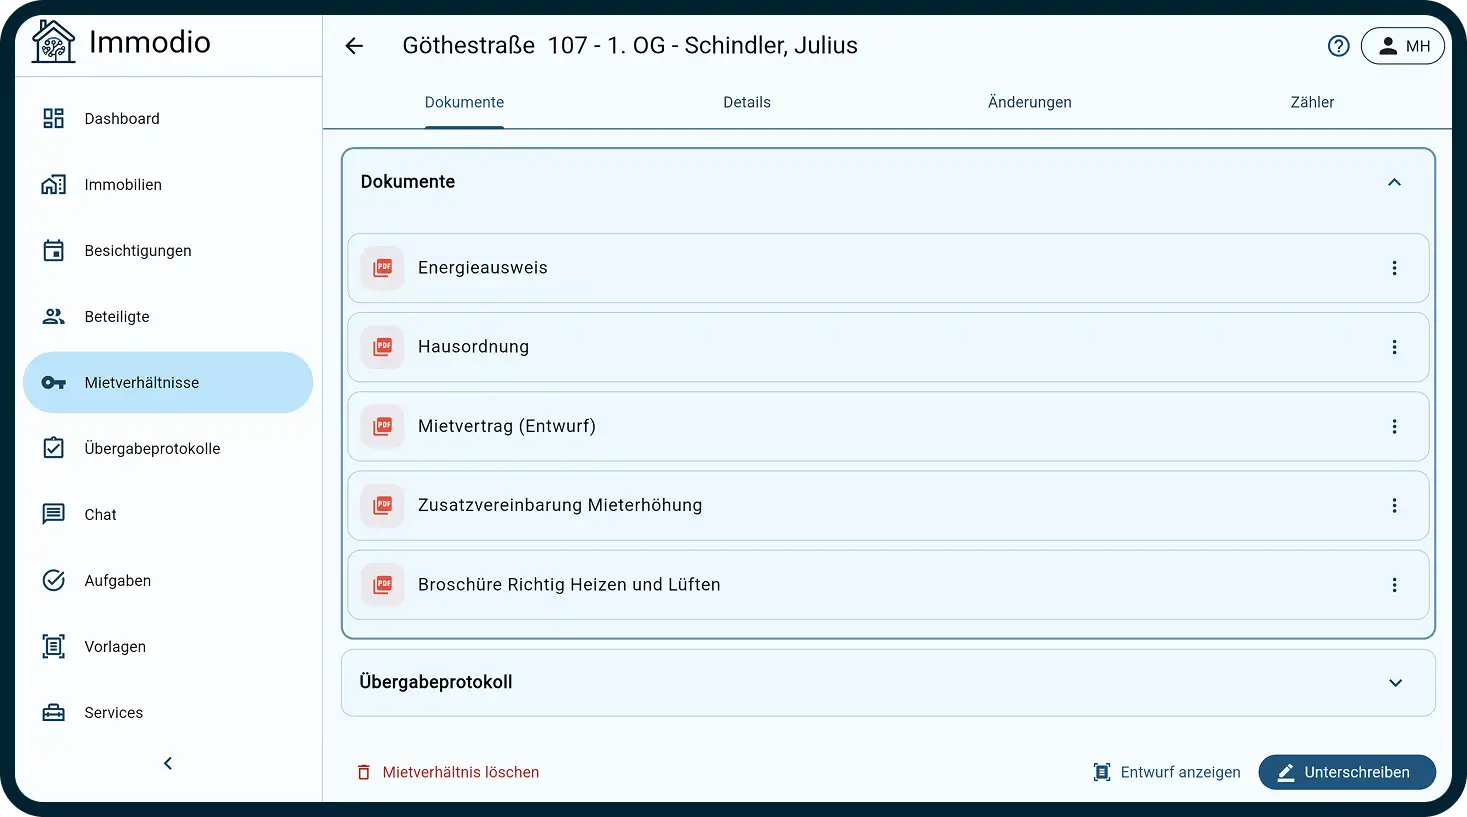Screen dimensions: 1467x817
Task: Click the Immobilien building icon
Action: [53, 185]
